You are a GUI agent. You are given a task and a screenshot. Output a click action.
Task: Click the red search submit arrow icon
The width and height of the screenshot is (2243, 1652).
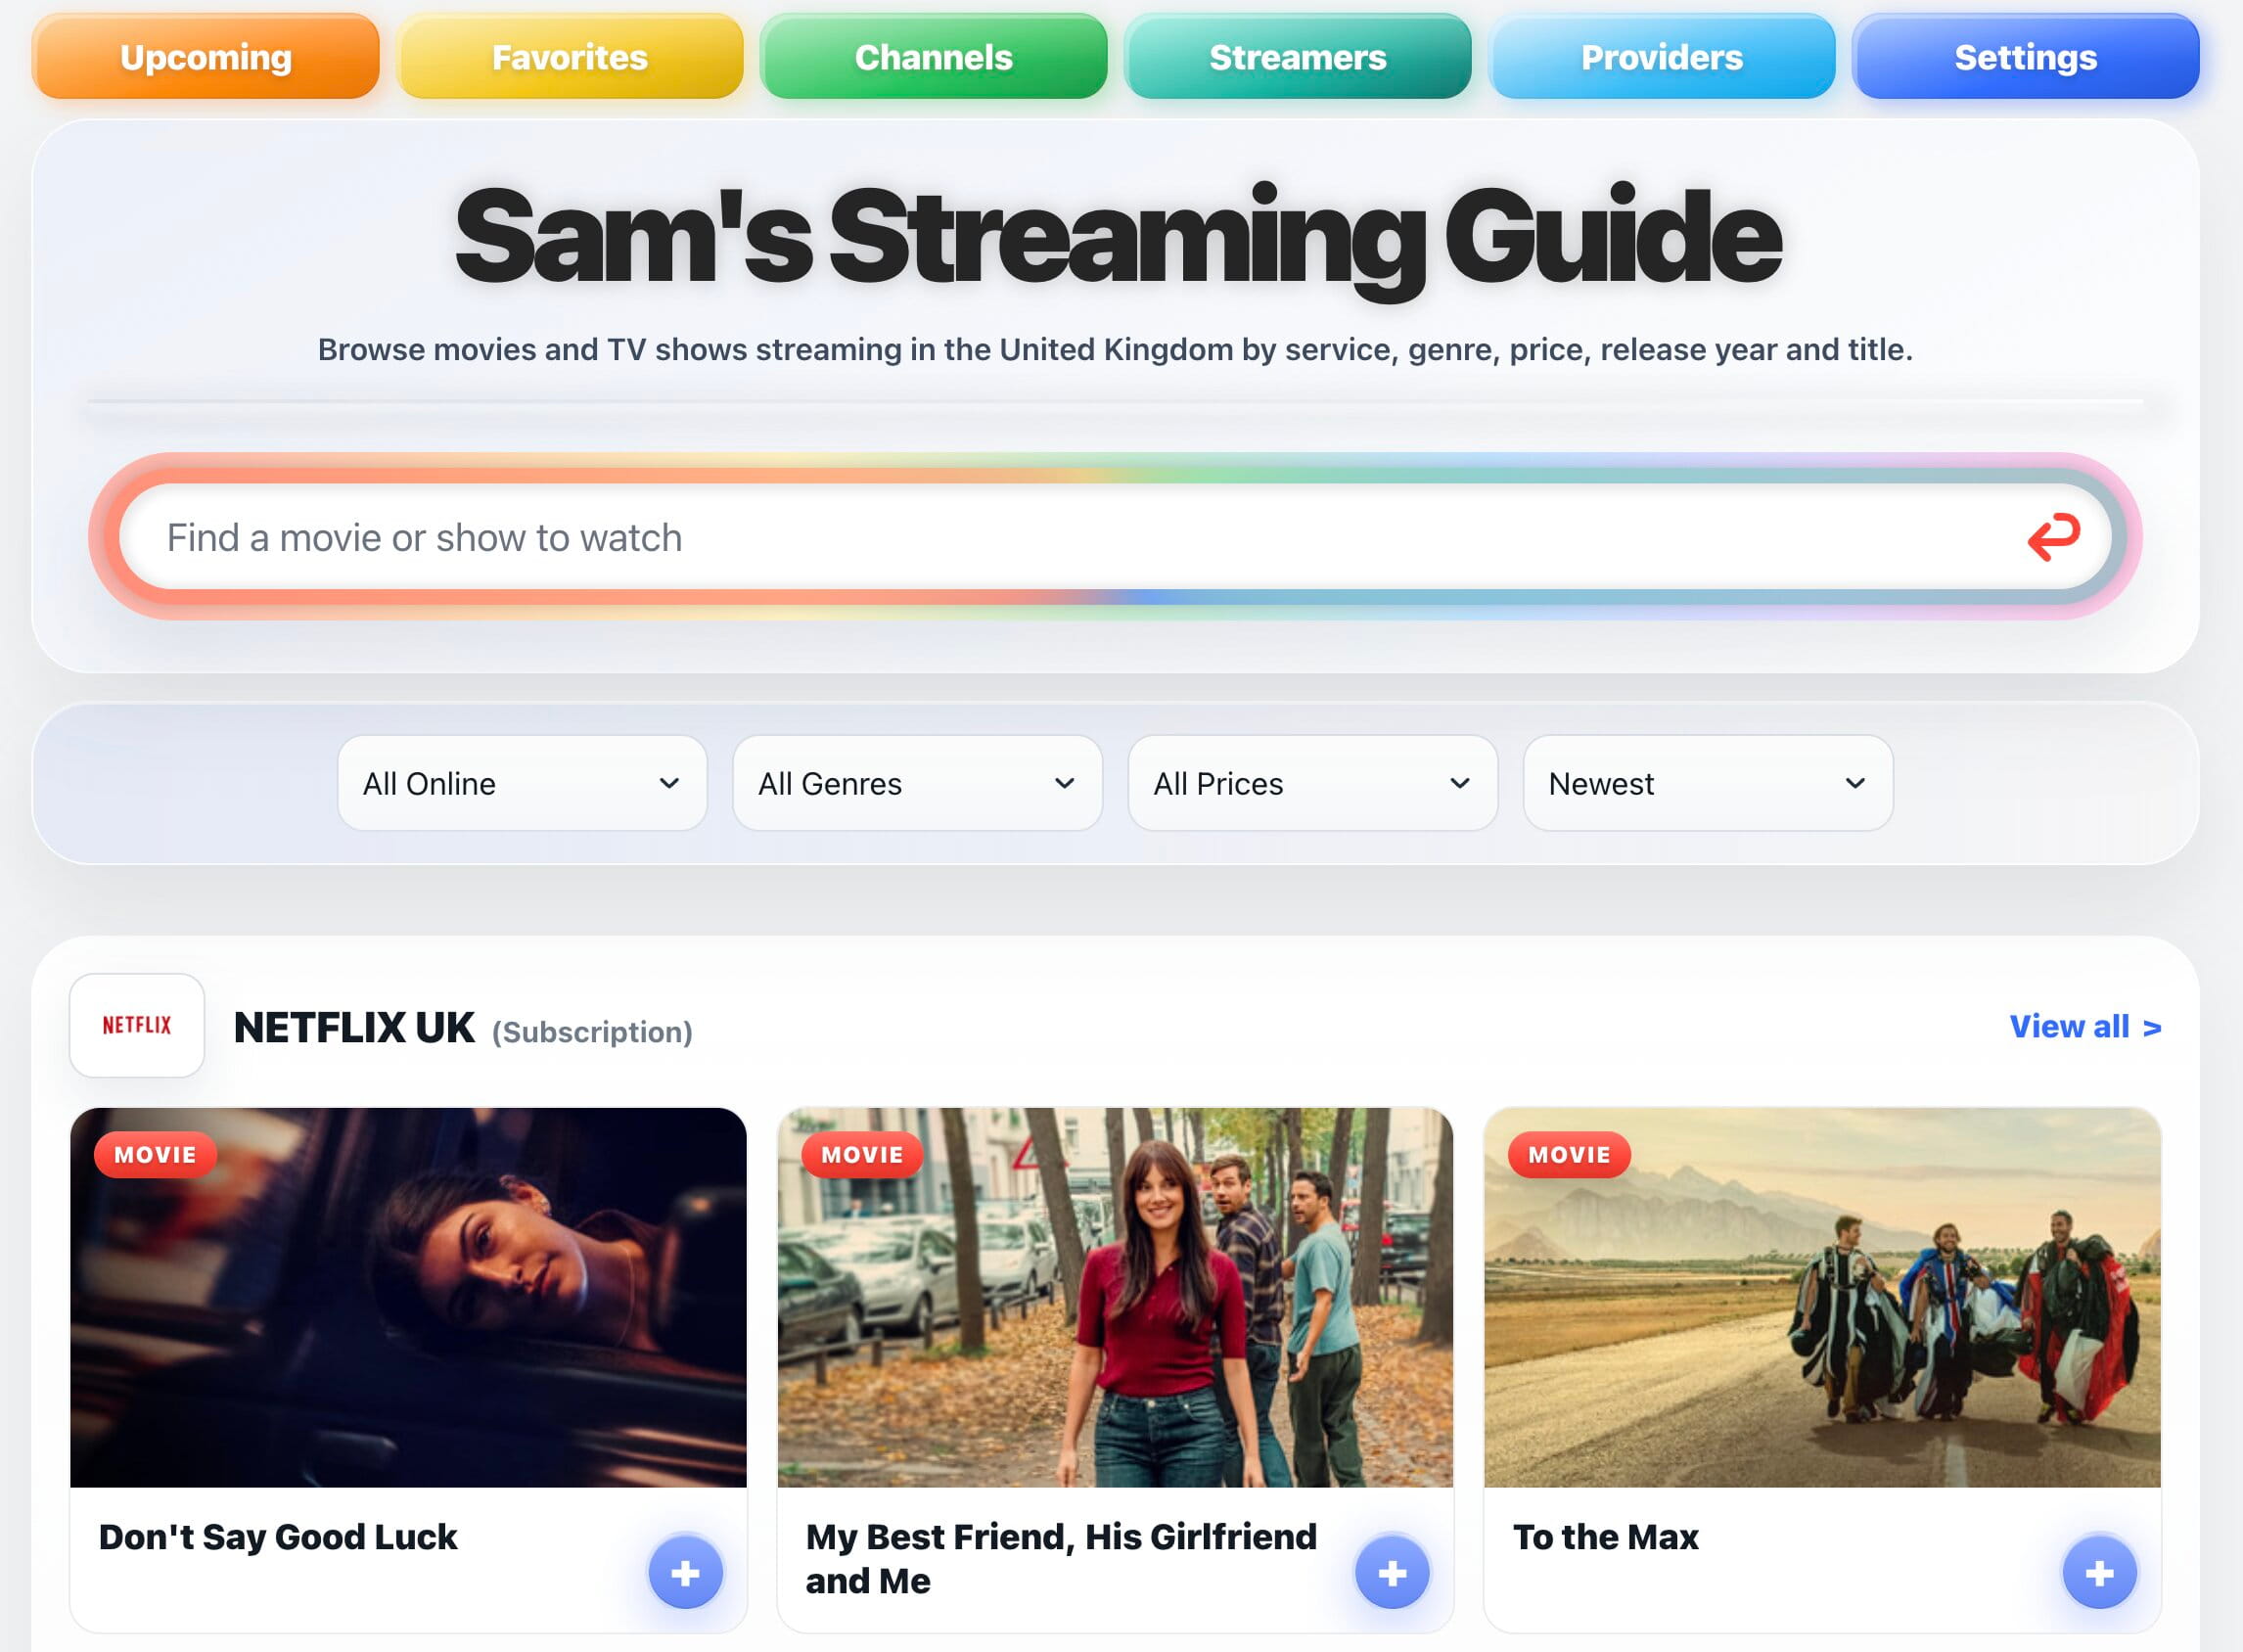(2053, 537)
